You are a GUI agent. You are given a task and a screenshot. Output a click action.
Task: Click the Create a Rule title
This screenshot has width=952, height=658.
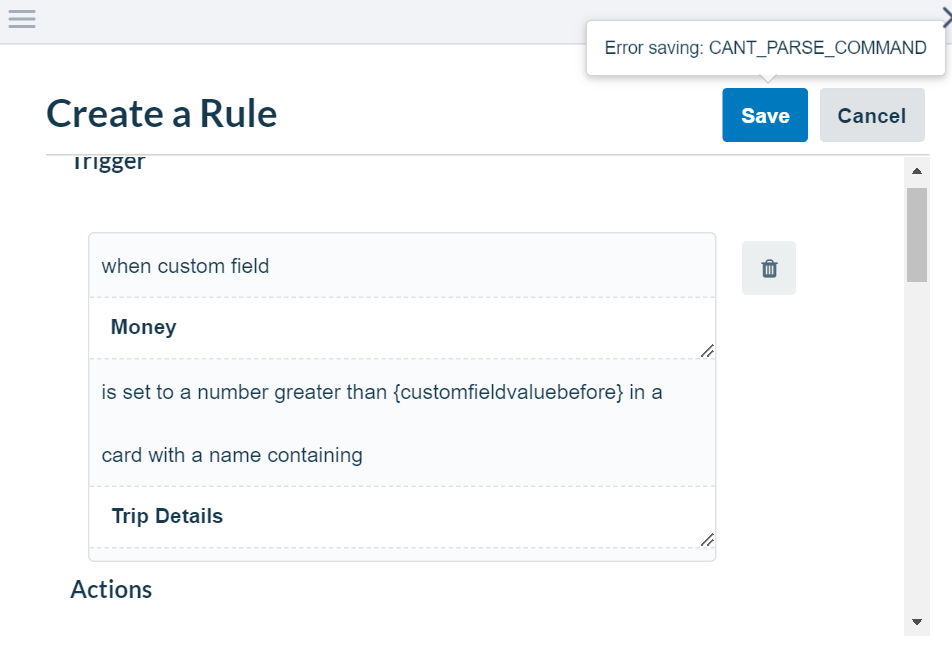[x=162, y=114]
